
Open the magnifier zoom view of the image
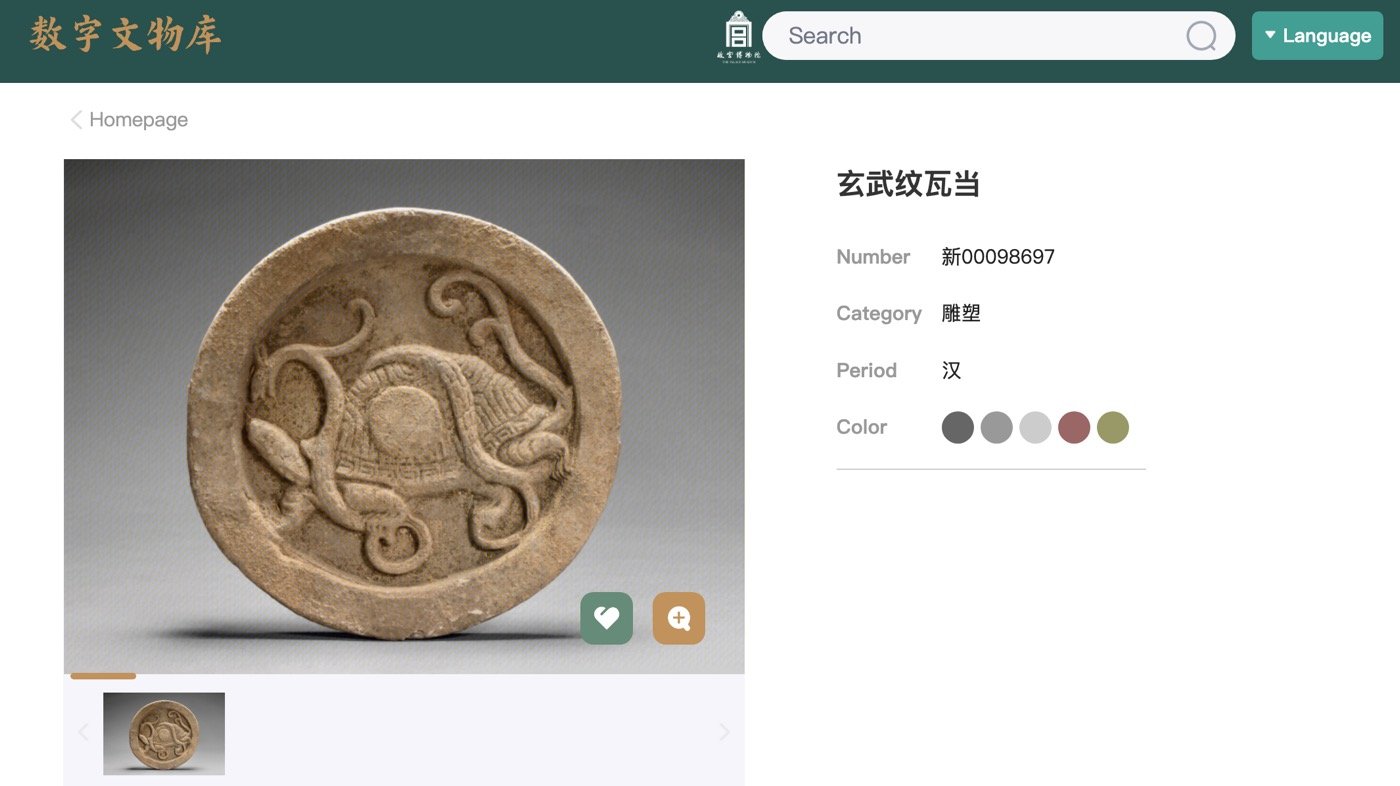coord(679,618)
